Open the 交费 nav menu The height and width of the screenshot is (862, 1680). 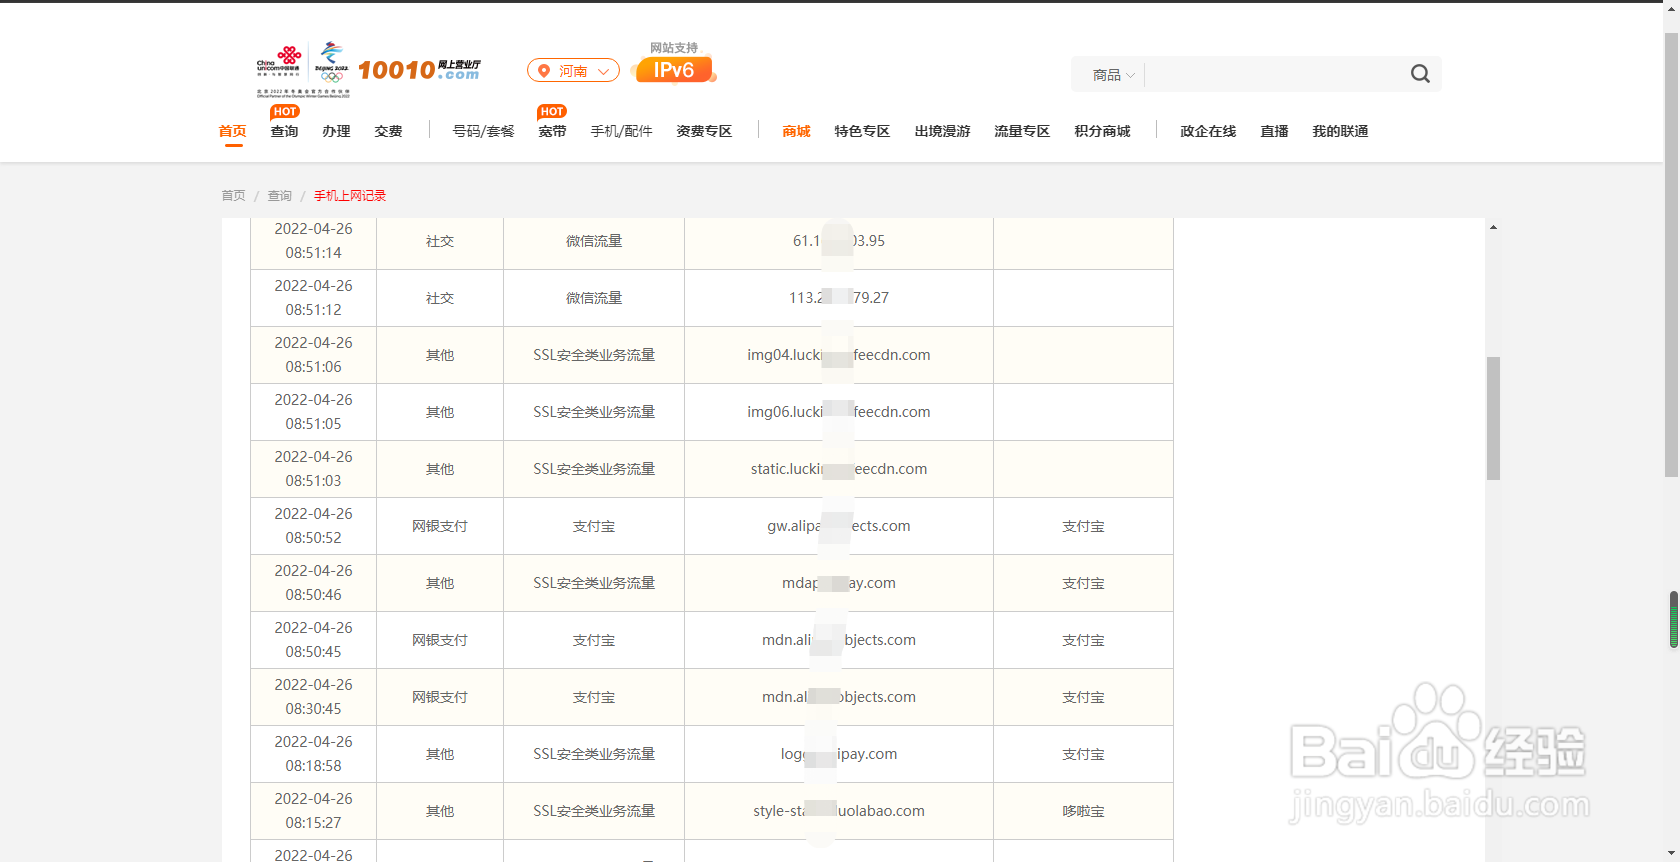click(x=389, y=131)
